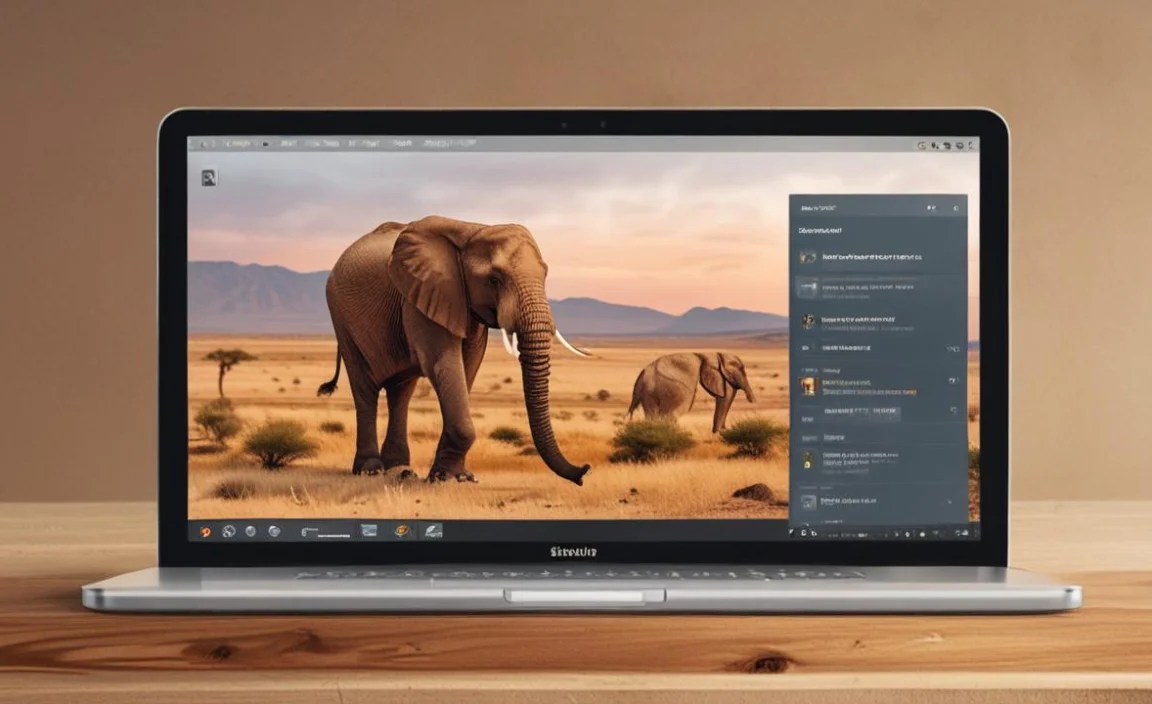Click the feather quill icon in the taskbar

point(433,530)
